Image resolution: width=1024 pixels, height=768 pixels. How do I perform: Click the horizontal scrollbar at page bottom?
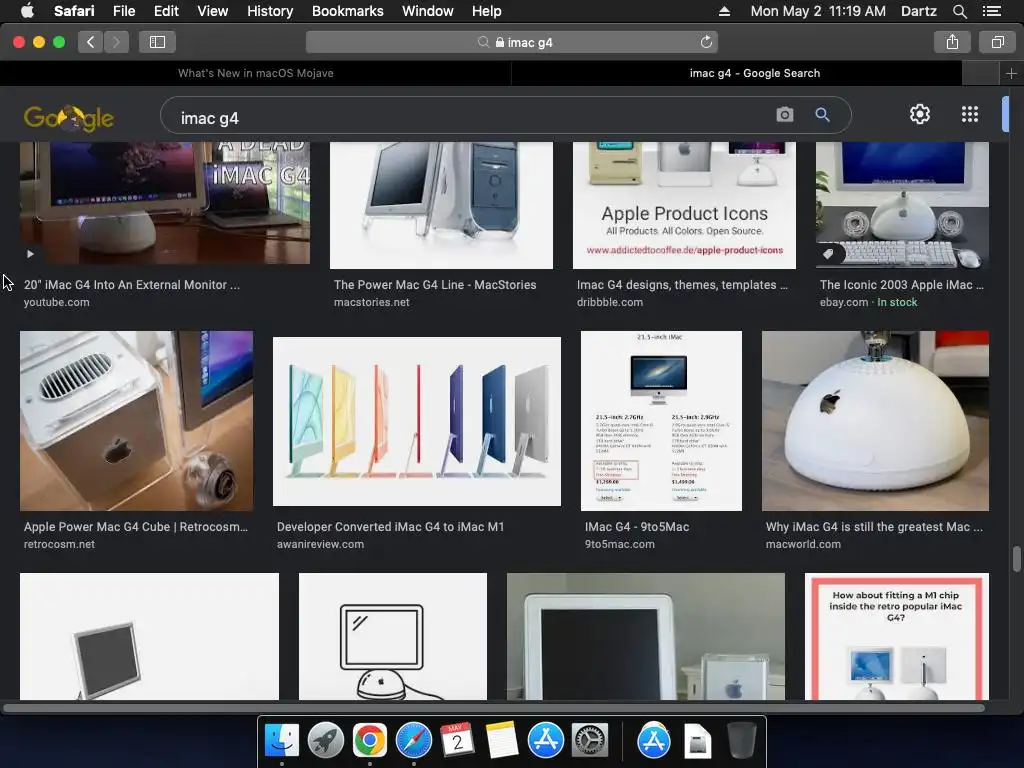pos(494,708)
